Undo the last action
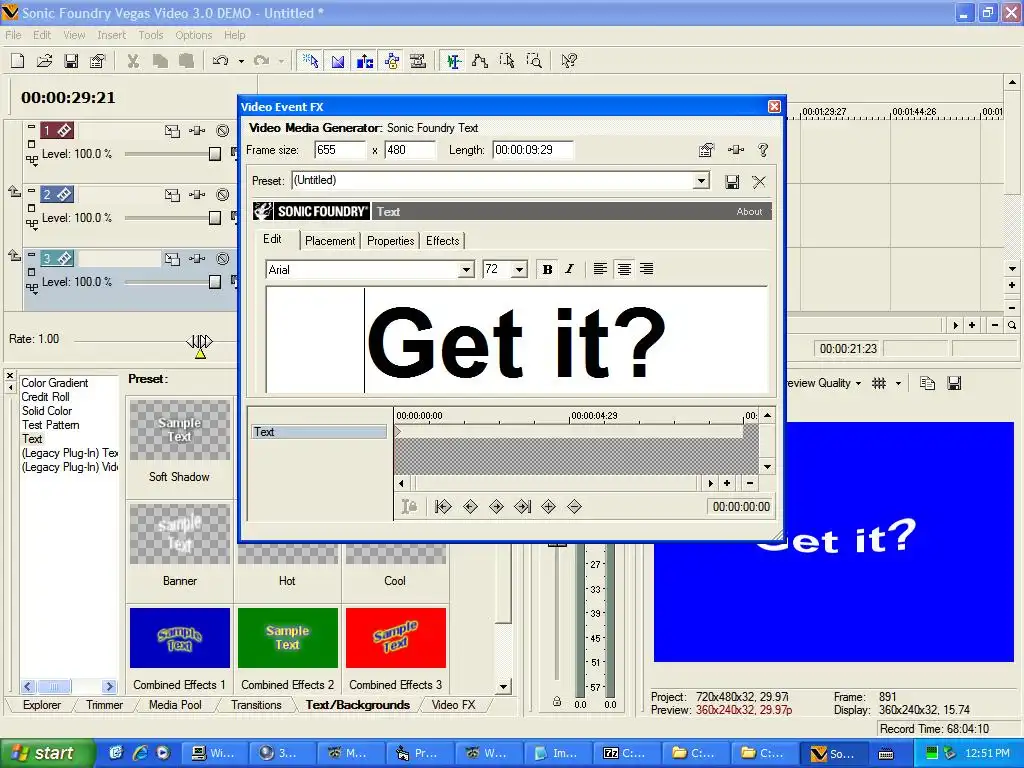The width and height of the screenshot is (1024, 768). coord(221,61)
